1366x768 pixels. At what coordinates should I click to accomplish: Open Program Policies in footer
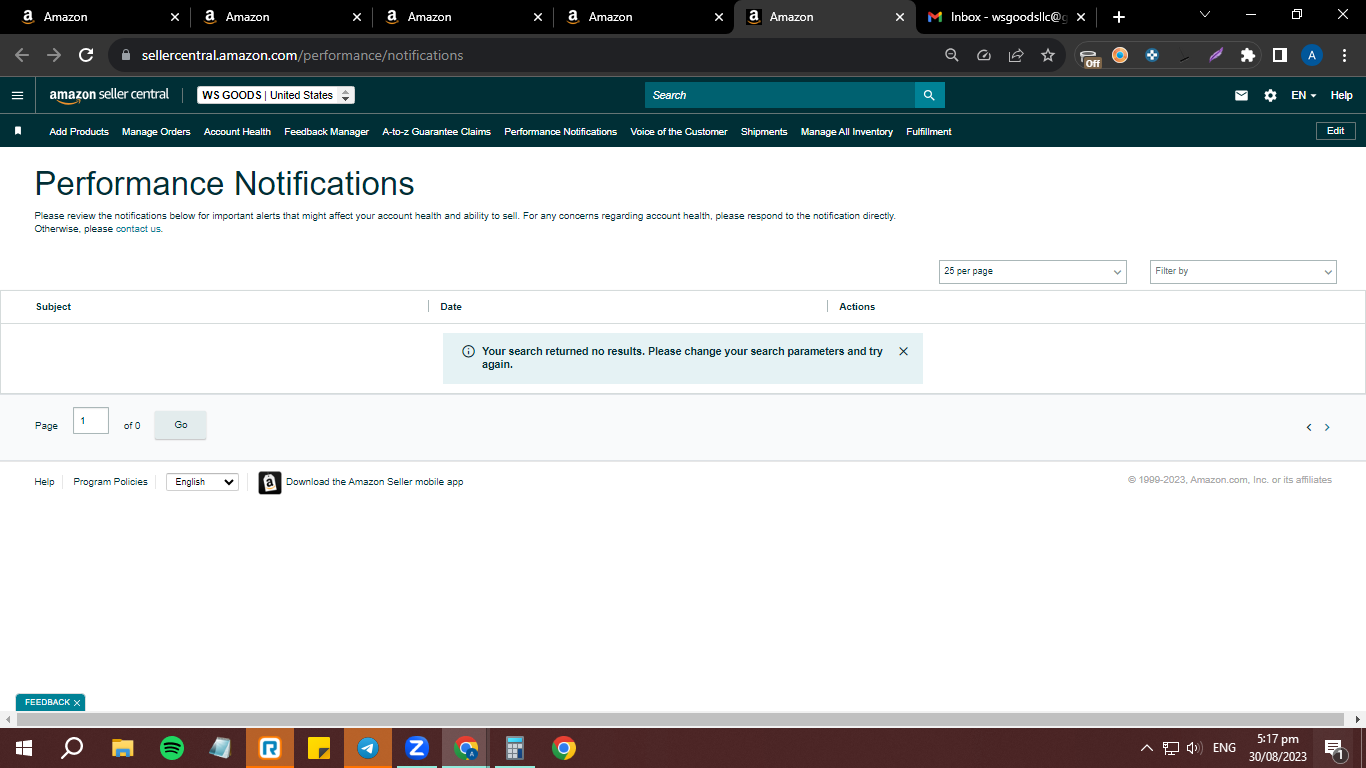pyautogui.click(x=110, y=482)
